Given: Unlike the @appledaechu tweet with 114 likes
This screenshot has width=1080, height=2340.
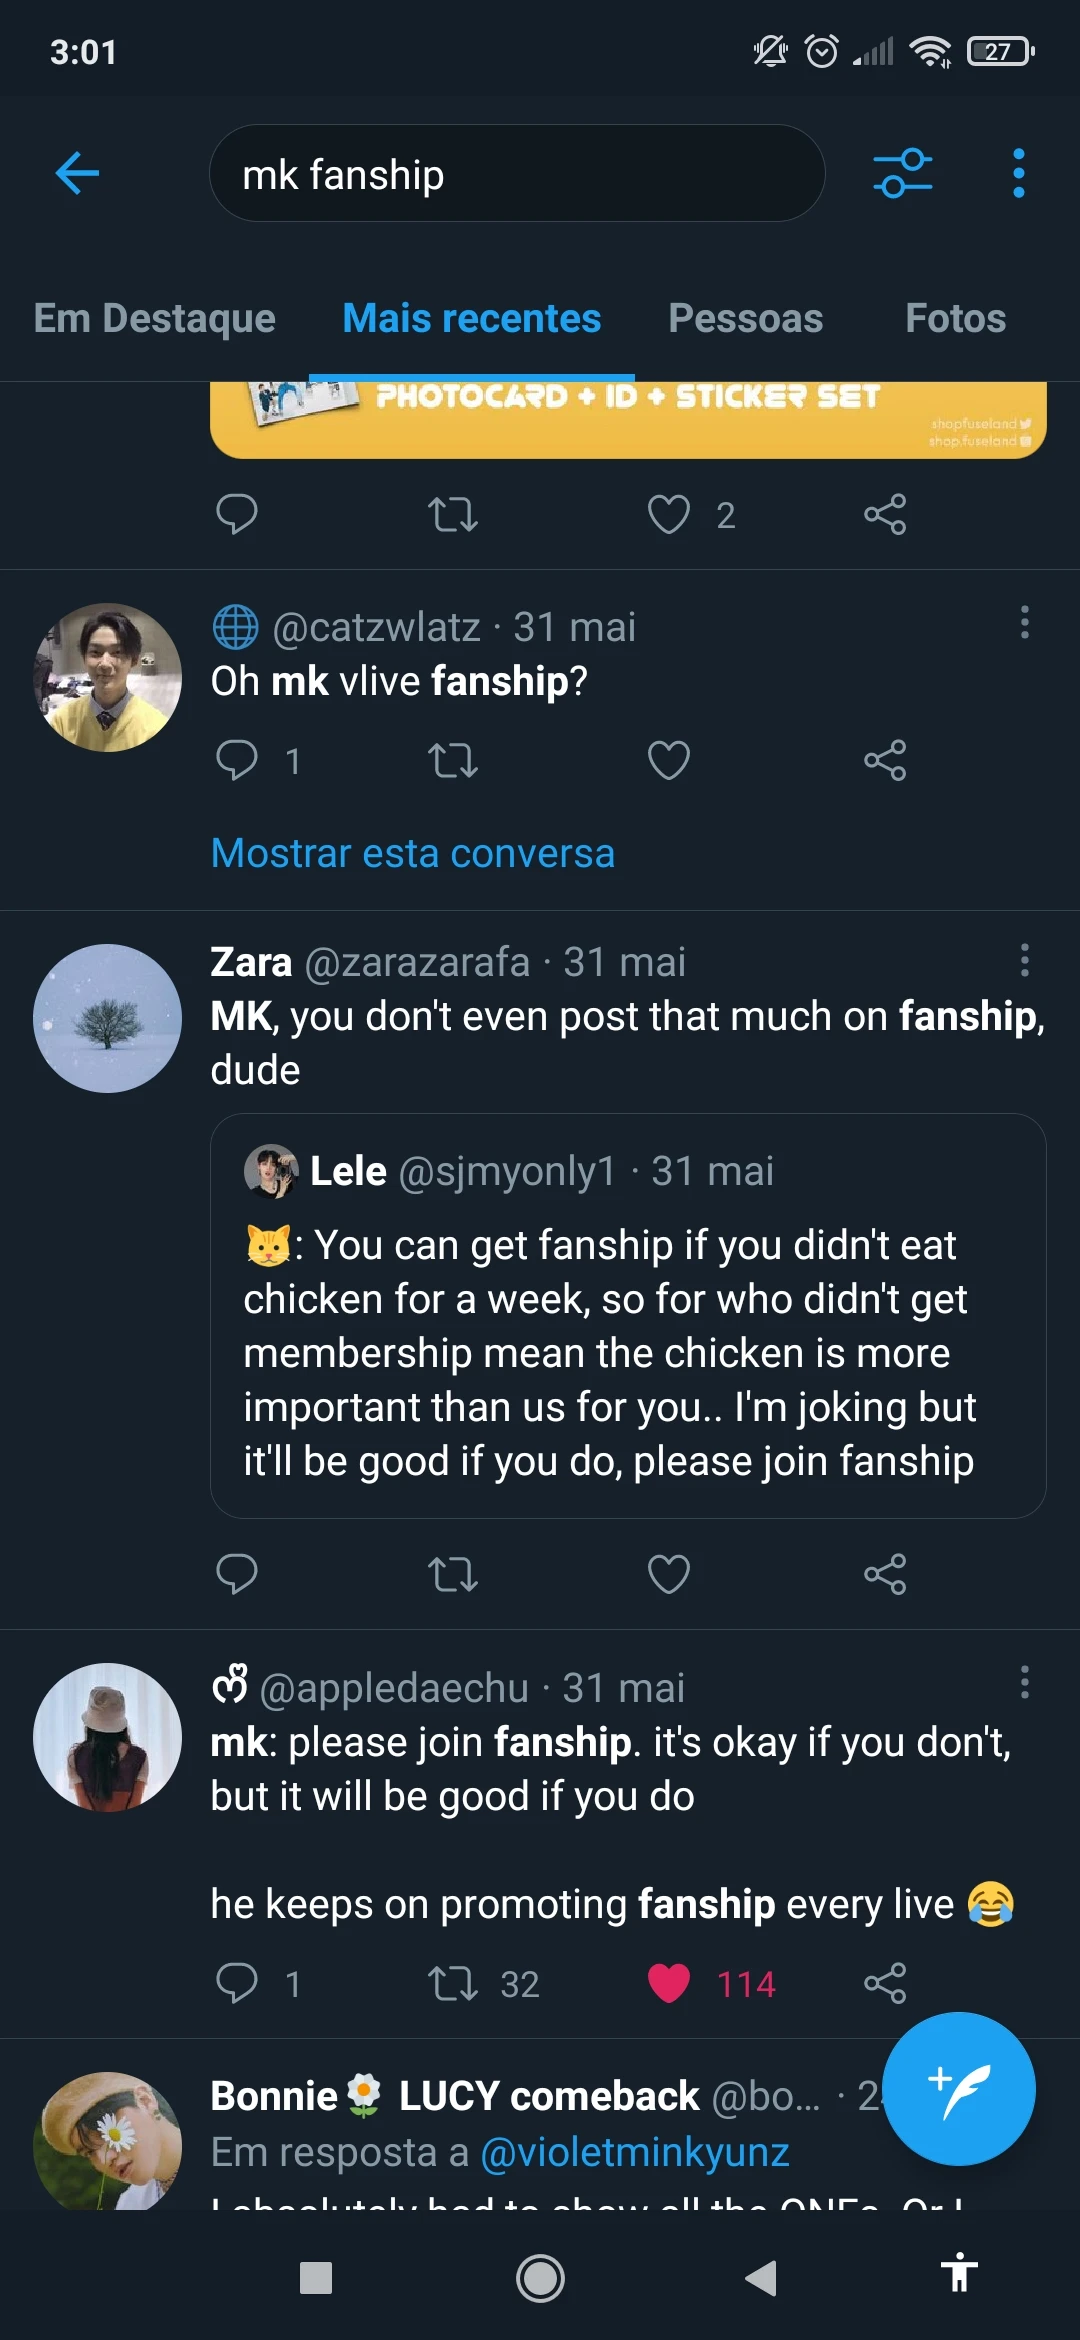Looking at the screenshot, I should 669,1983.
